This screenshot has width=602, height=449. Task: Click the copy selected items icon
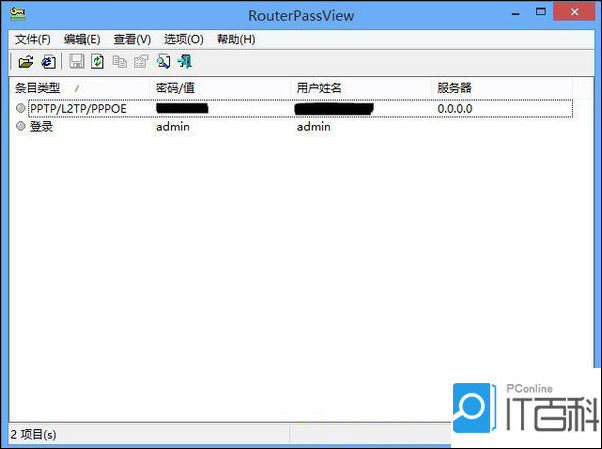[x=119, y=61]
